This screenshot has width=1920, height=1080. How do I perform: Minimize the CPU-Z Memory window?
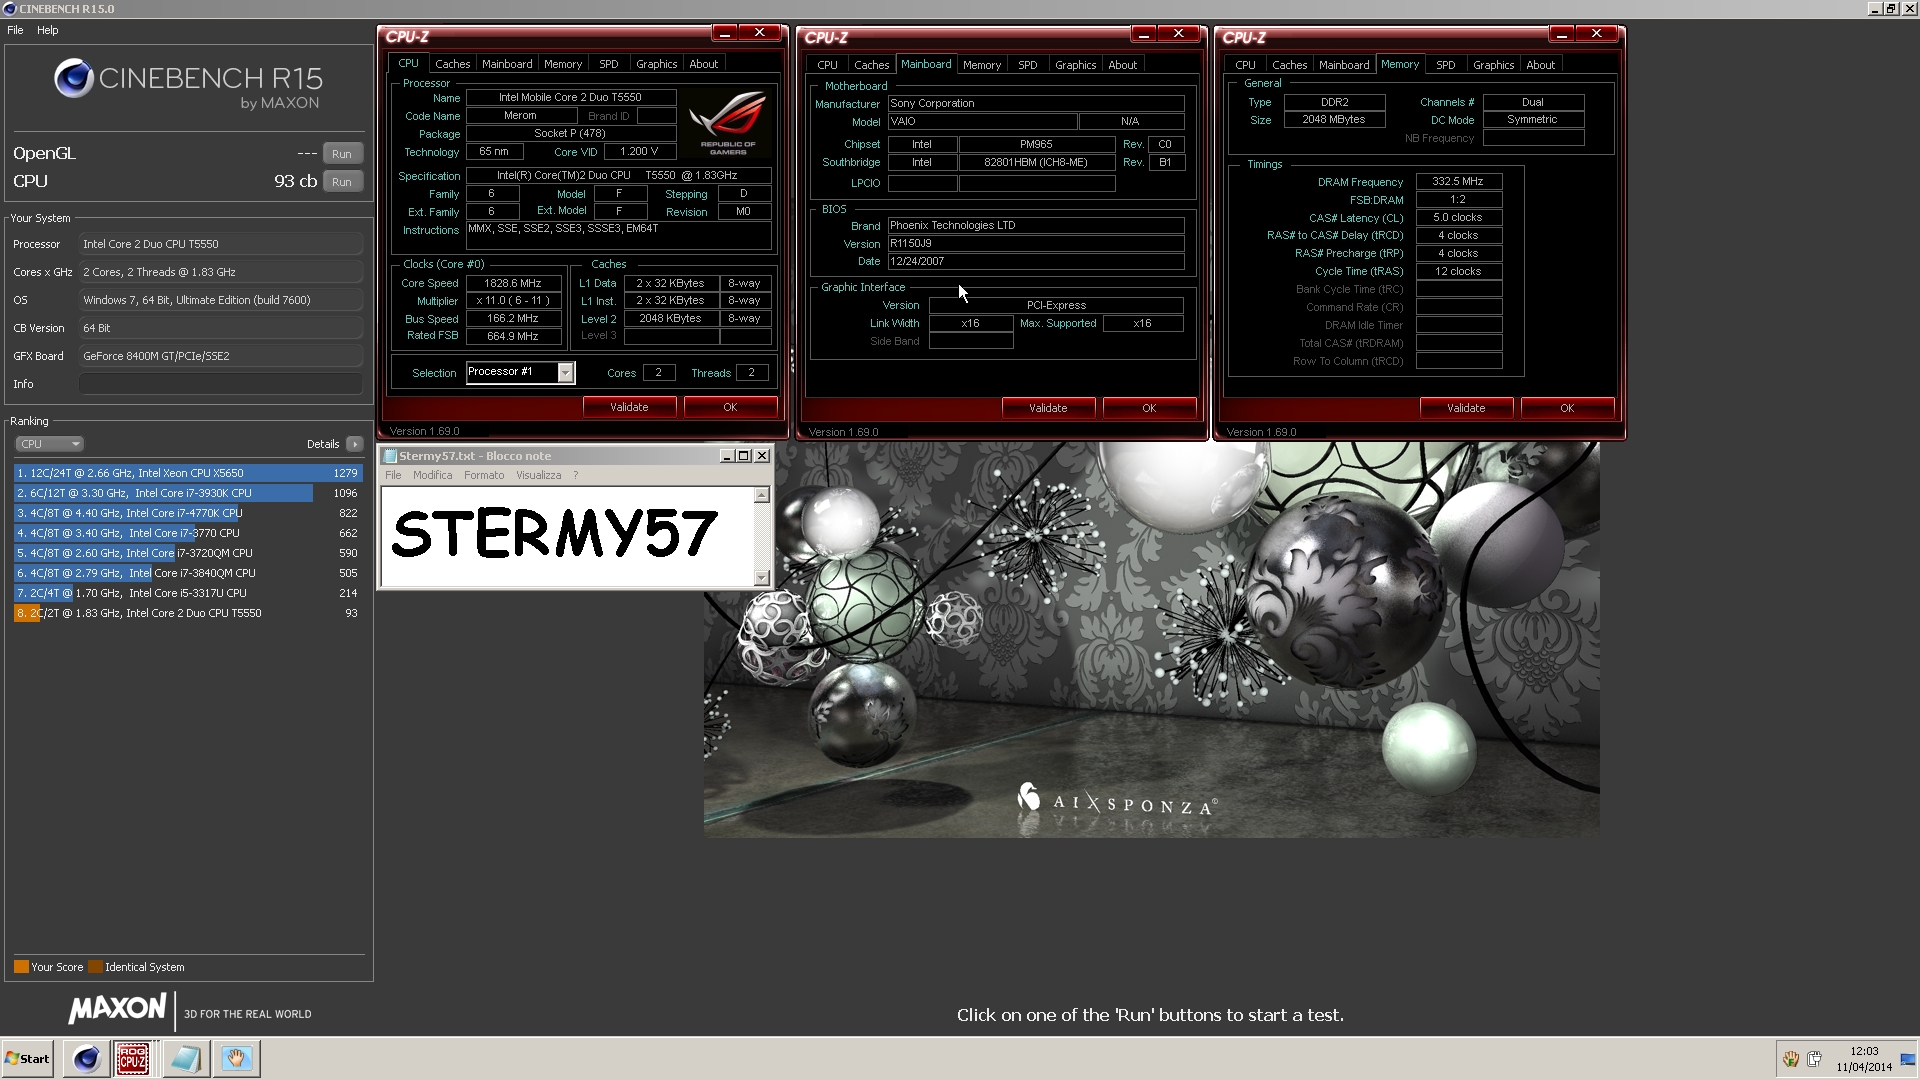(1561, 34)
